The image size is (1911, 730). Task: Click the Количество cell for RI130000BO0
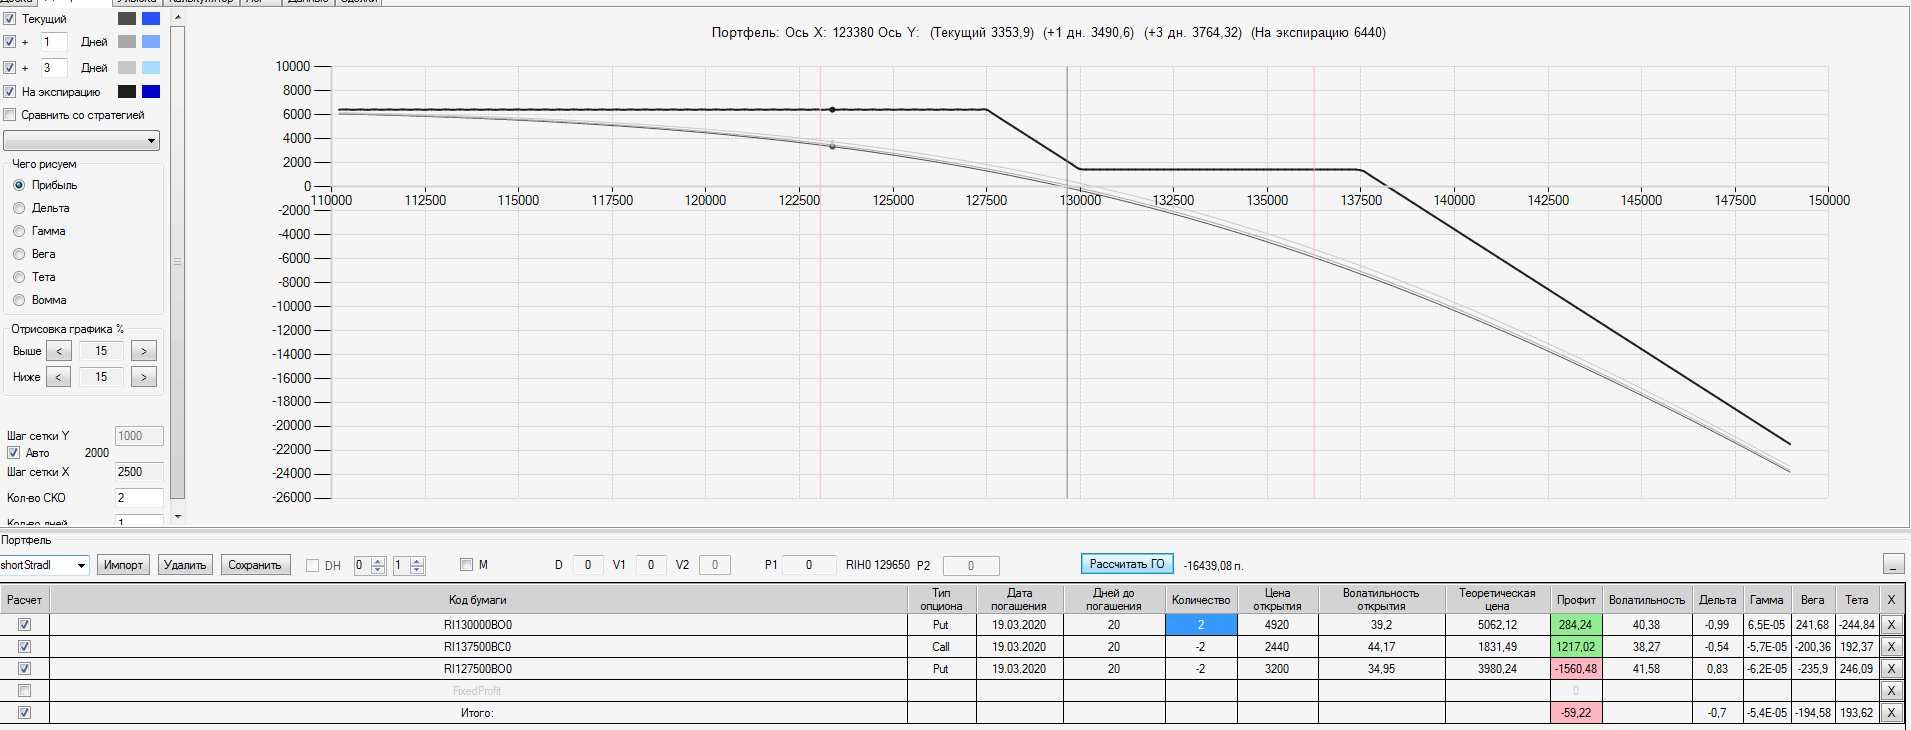click(1201, 625)
